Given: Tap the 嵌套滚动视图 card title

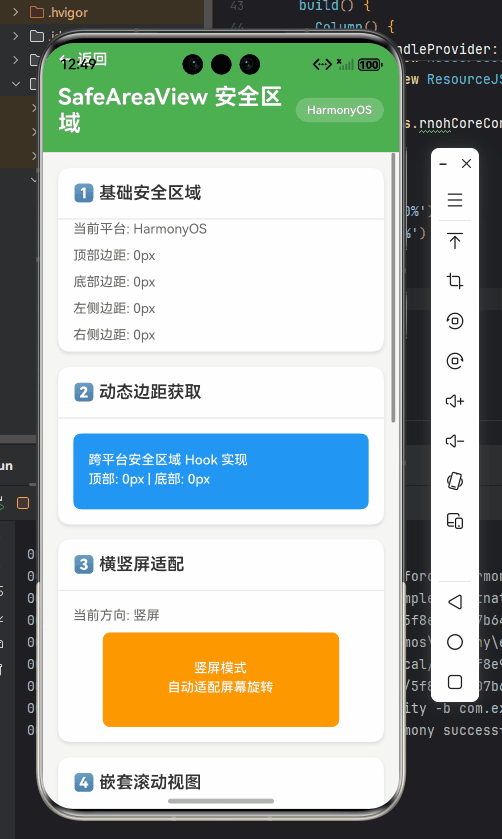Looking at the screenshot, I should (150, 782).
